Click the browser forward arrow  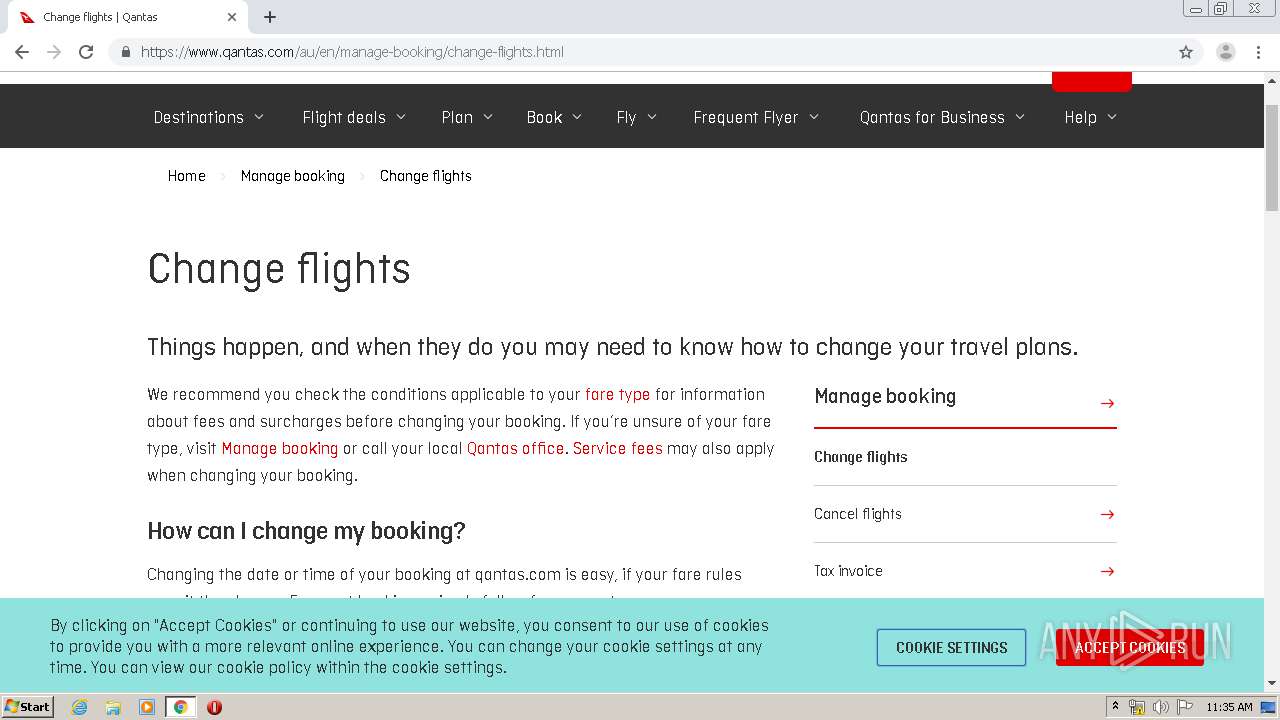coord(54,52)
